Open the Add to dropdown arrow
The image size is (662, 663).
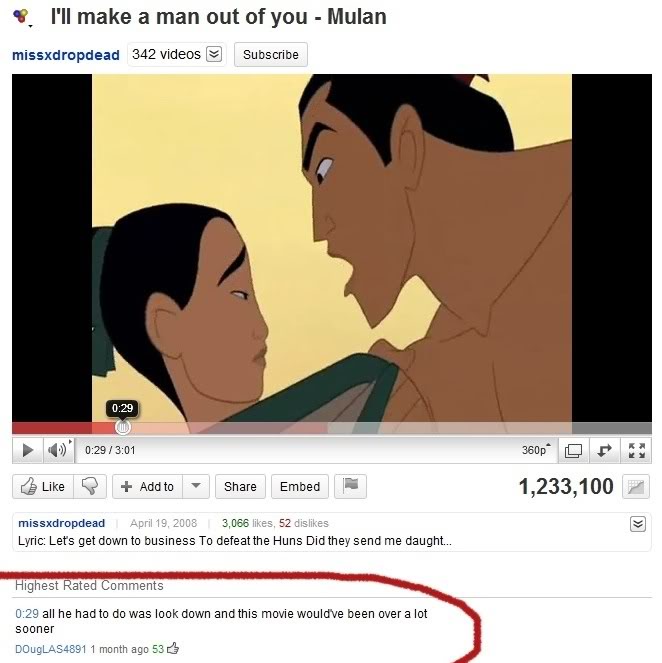click(196, 486)
